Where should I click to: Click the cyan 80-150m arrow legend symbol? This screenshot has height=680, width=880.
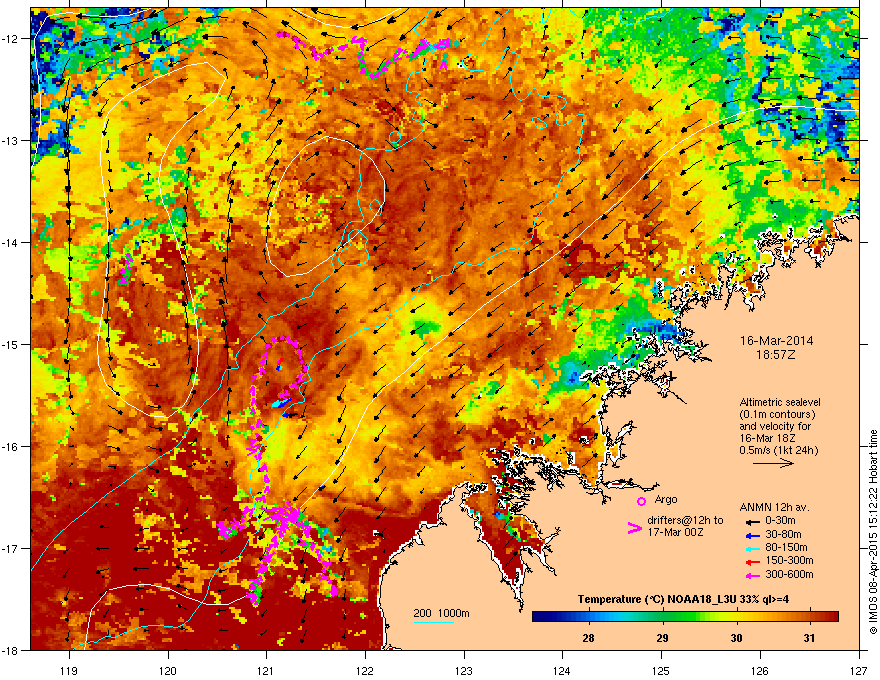[751, 548]
